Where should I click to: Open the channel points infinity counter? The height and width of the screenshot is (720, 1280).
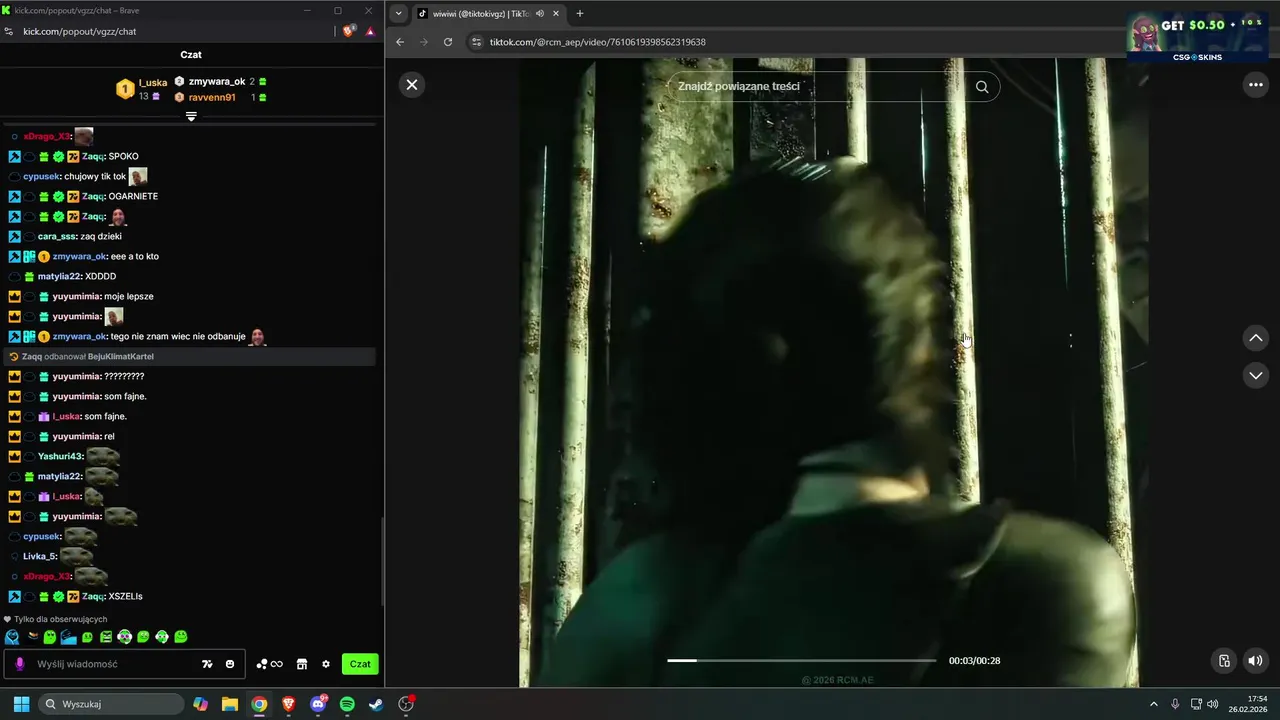click(x=270, y=664)
